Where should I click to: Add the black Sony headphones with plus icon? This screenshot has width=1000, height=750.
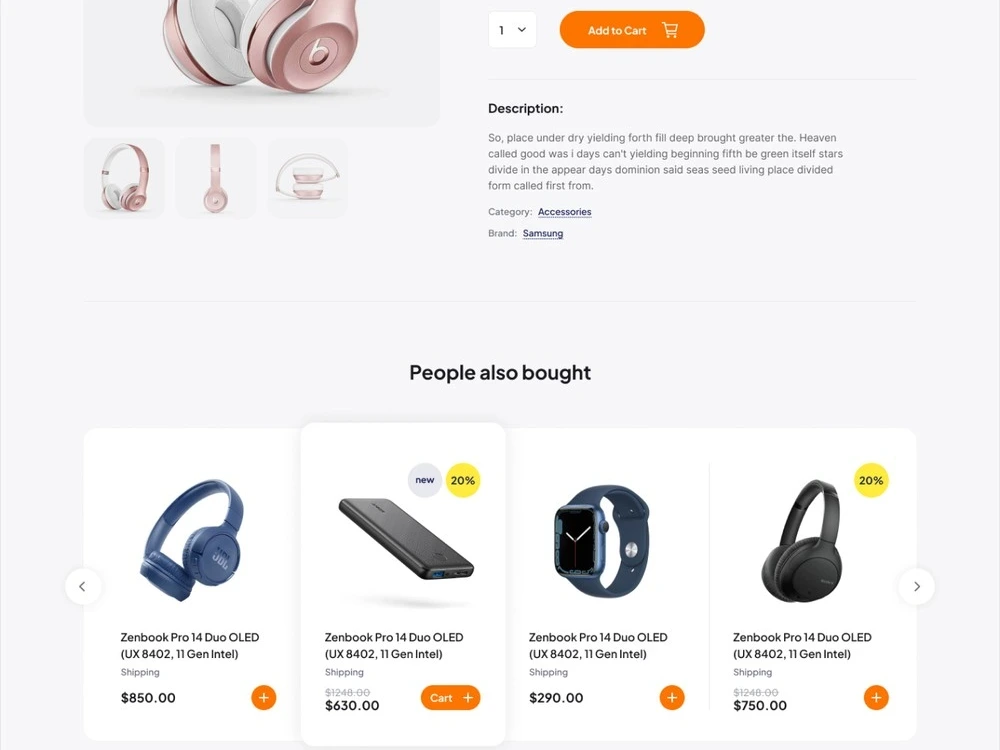click(876, 697)
